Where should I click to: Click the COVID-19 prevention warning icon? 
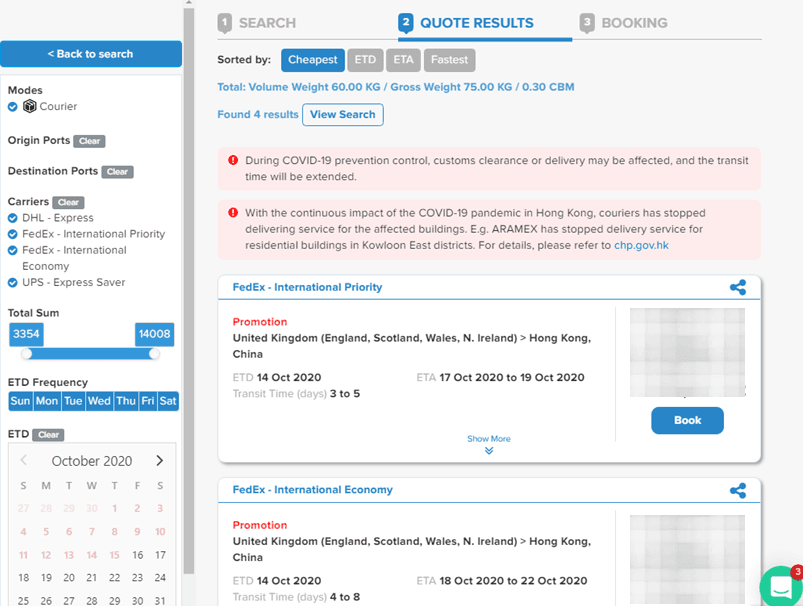click(233, 160)
